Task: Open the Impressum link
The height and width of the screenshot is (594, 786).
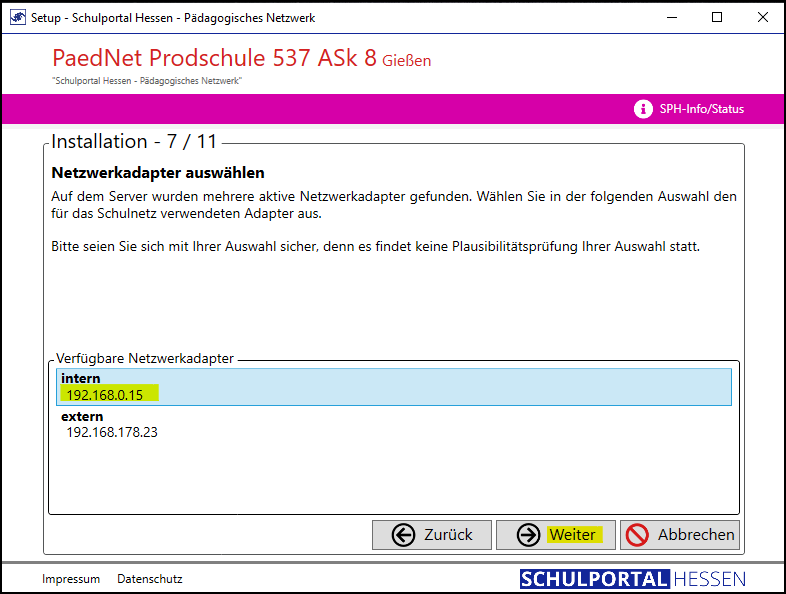Action: point(71,579)
